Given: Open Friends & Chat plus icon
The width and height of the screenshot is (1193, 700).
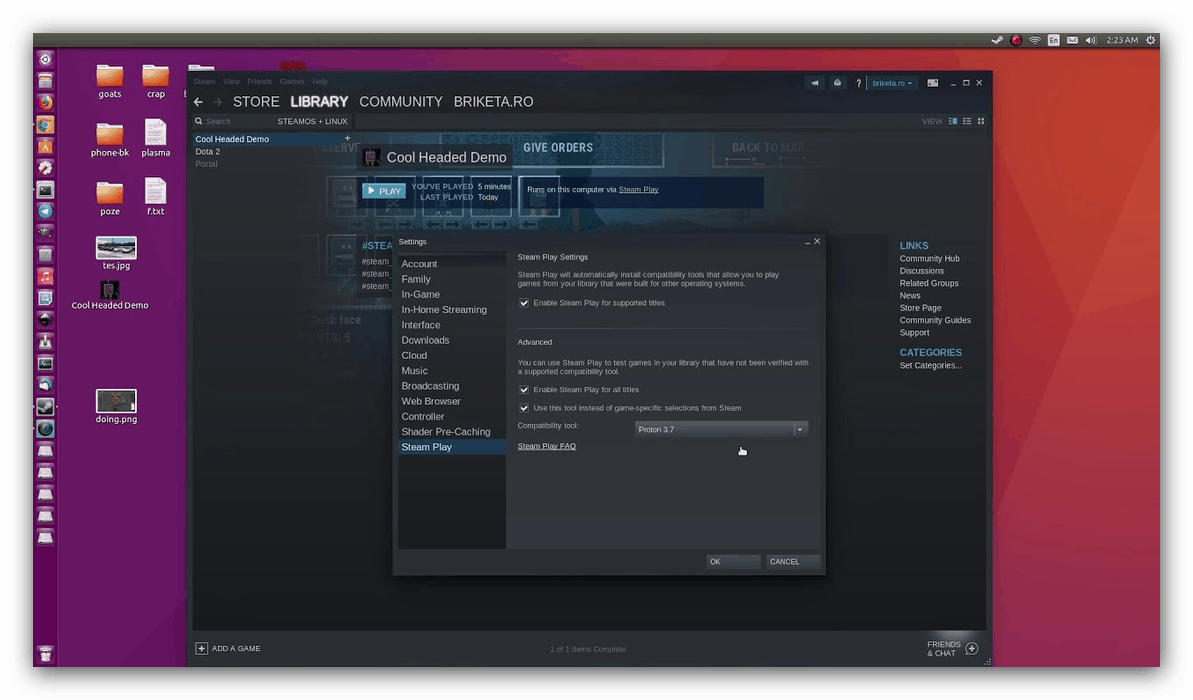Looking at the screenshot, I should tap(971, 648).
